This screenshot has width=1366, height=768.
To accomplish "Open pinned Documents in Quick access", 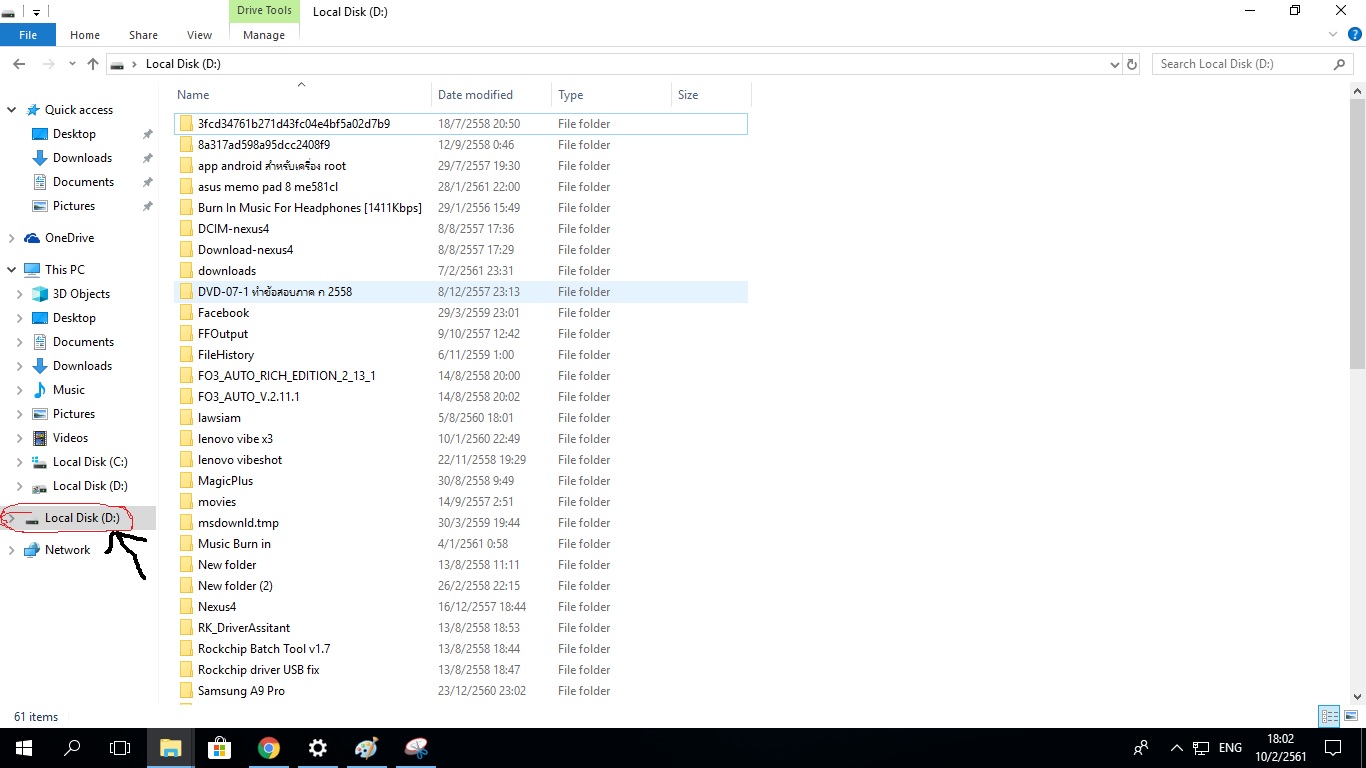I will coord(83,182).
